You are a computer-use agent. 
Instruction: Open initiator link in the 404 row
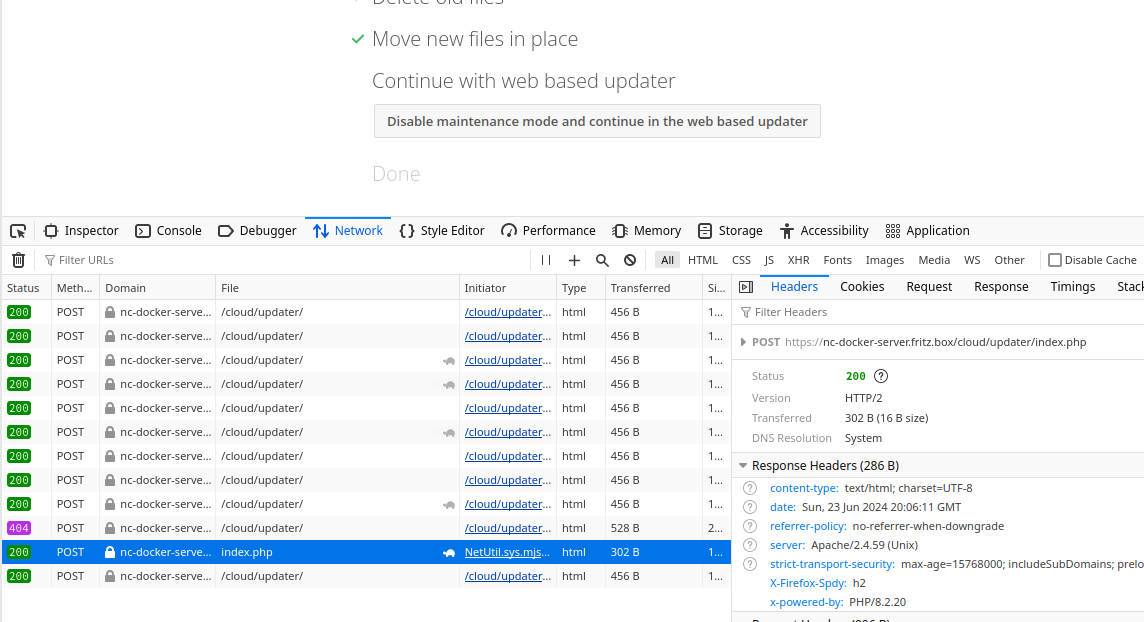[507, 528]
